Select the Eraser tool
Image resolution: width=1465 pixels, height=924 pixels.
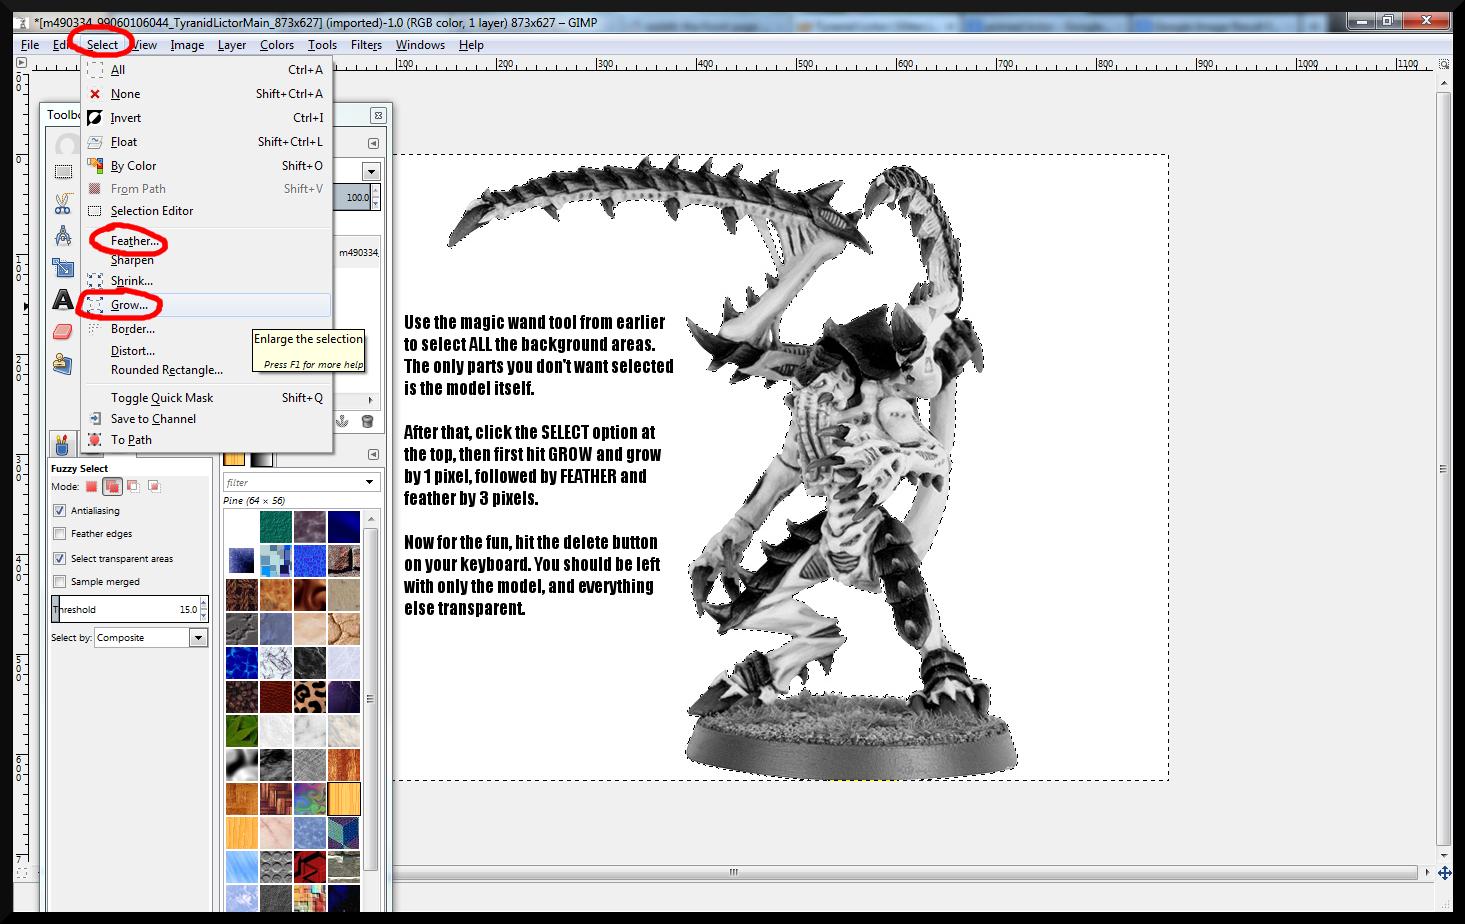(63, 331)
